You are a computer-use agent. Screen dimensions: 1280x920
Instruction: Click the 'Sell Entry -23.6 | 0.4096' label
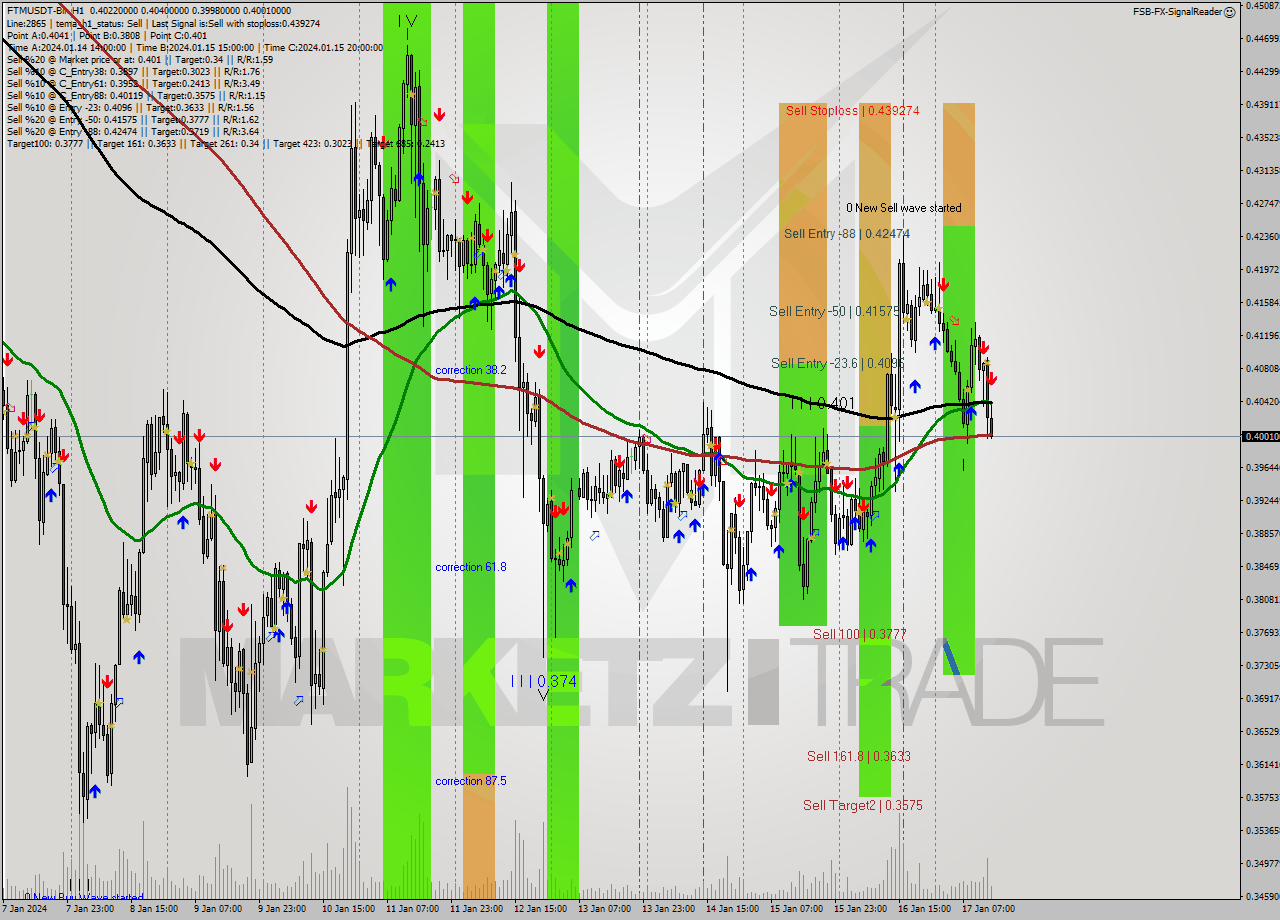tap(837, 364)
